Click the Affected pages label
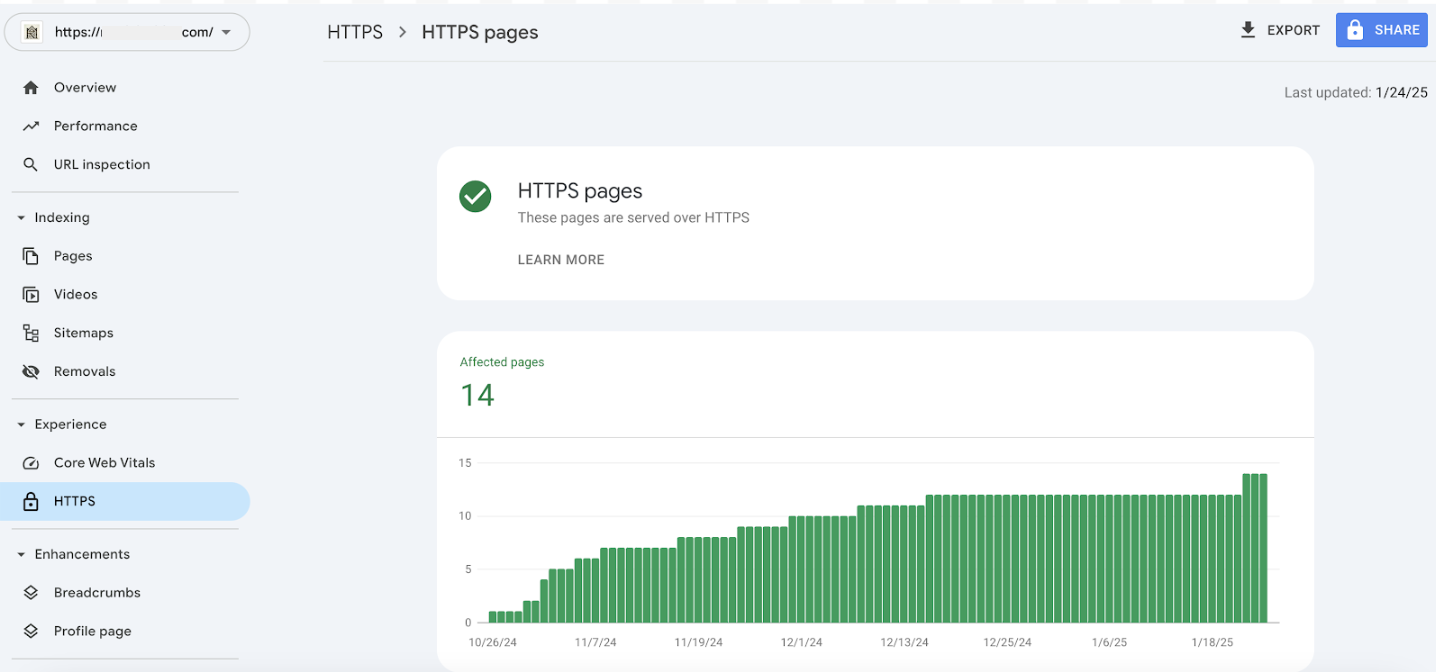 (x=502, y=362)
